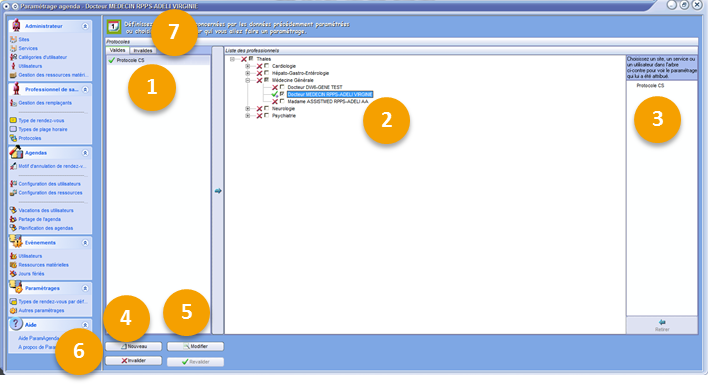Switch to the Valides tab
The height and width of the screenshot is (389, 708).
[x=118, y=50]
